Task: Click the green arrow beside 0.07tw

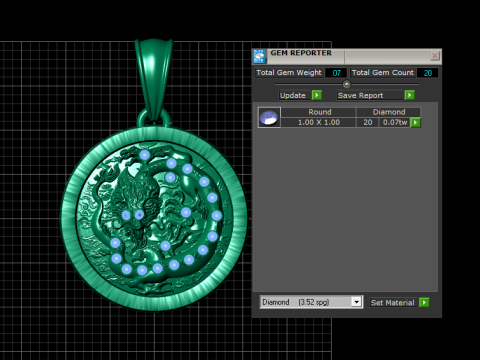Action: click(415, 122)
